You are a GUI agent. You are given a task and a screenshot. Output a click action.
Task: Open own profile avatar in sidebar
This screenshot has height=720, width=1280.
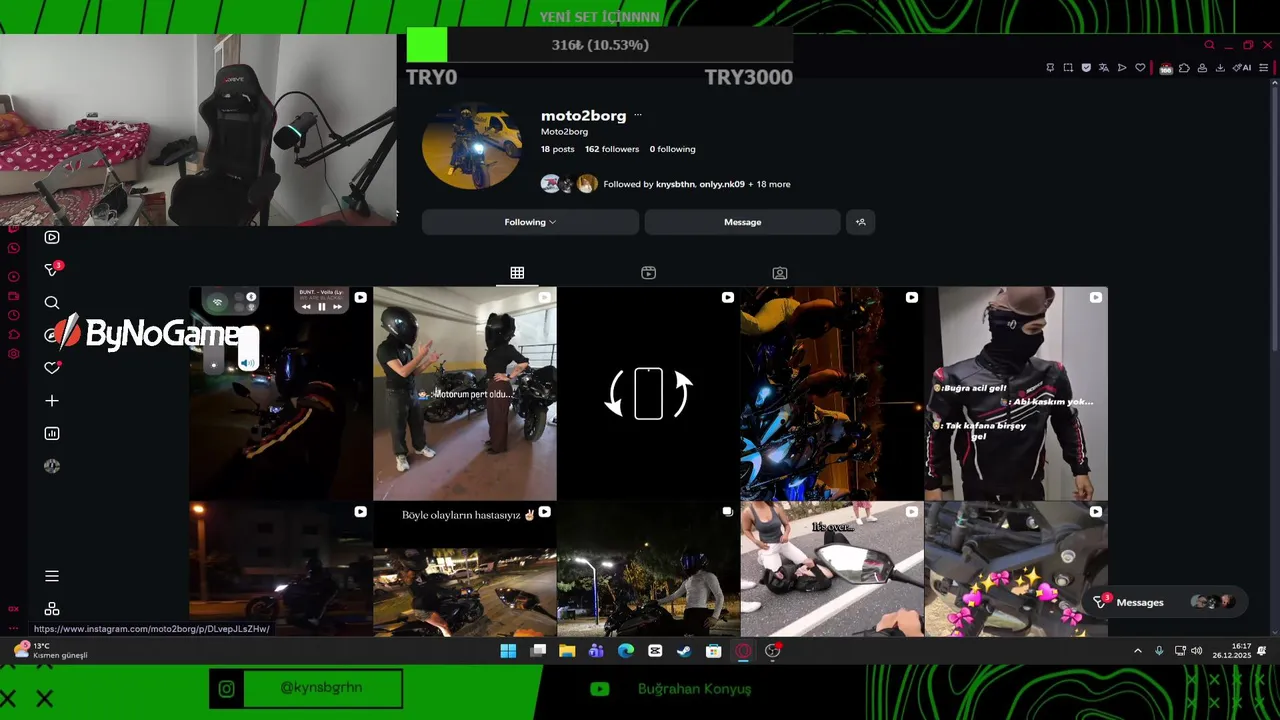click(x=52, y=466)
